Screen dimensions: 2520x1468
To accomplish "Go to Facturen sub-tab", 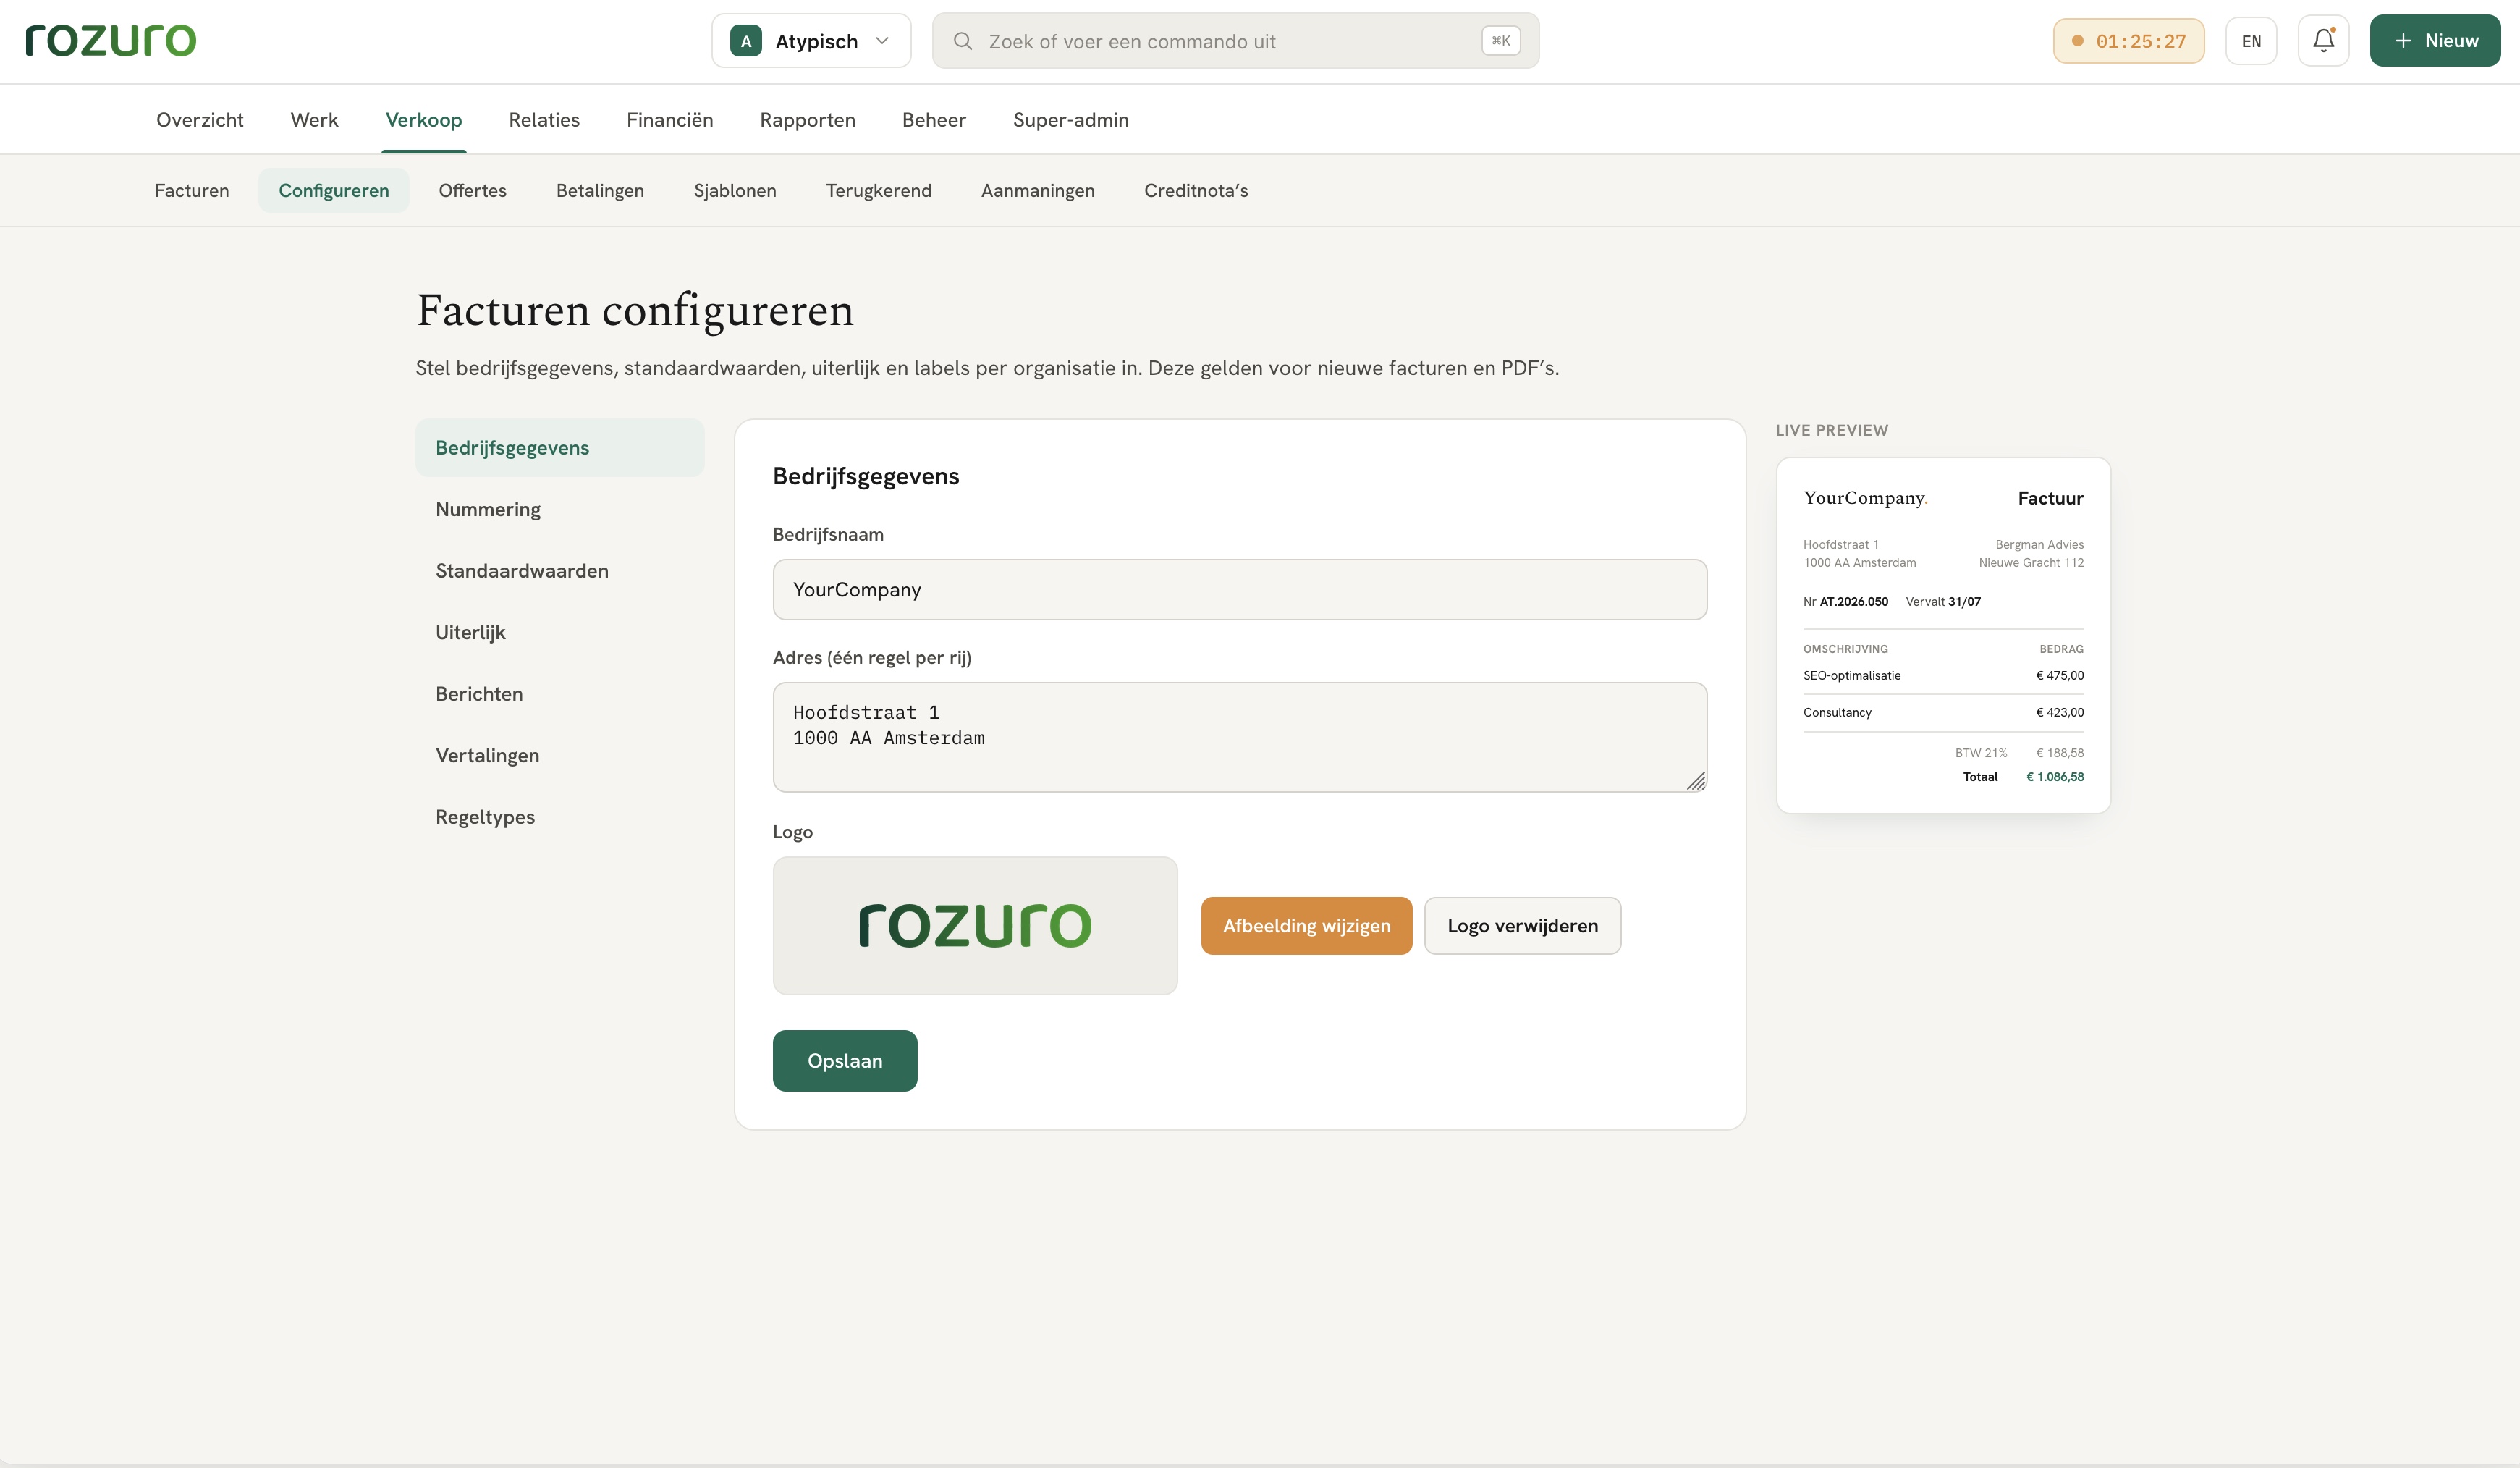I will click(x=192, y=190).
